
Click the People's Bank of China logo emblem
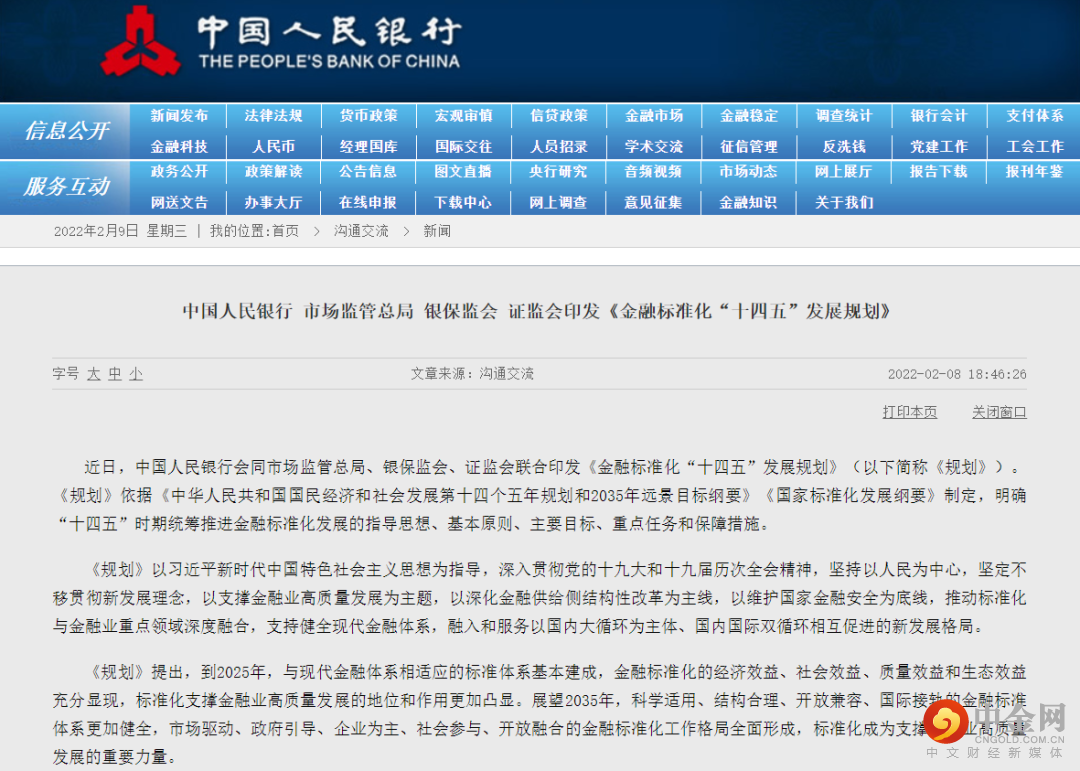point(141,41)
